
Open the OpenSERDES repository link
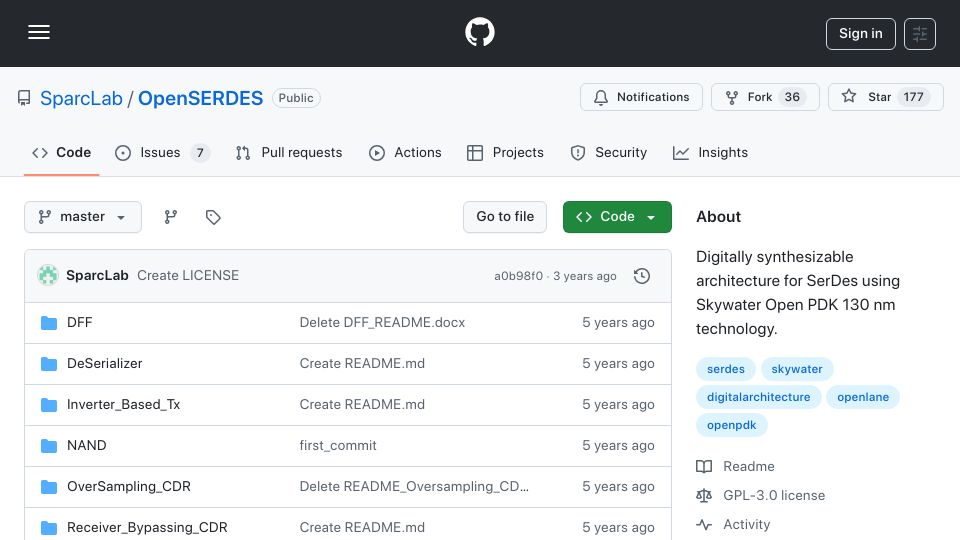[x=200, y=98]
